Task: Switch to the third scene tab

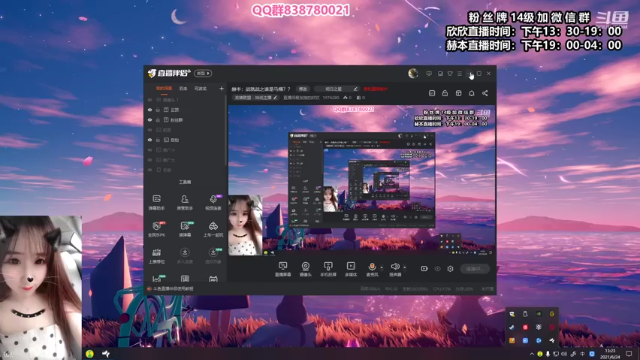Action: coord(200,88)
